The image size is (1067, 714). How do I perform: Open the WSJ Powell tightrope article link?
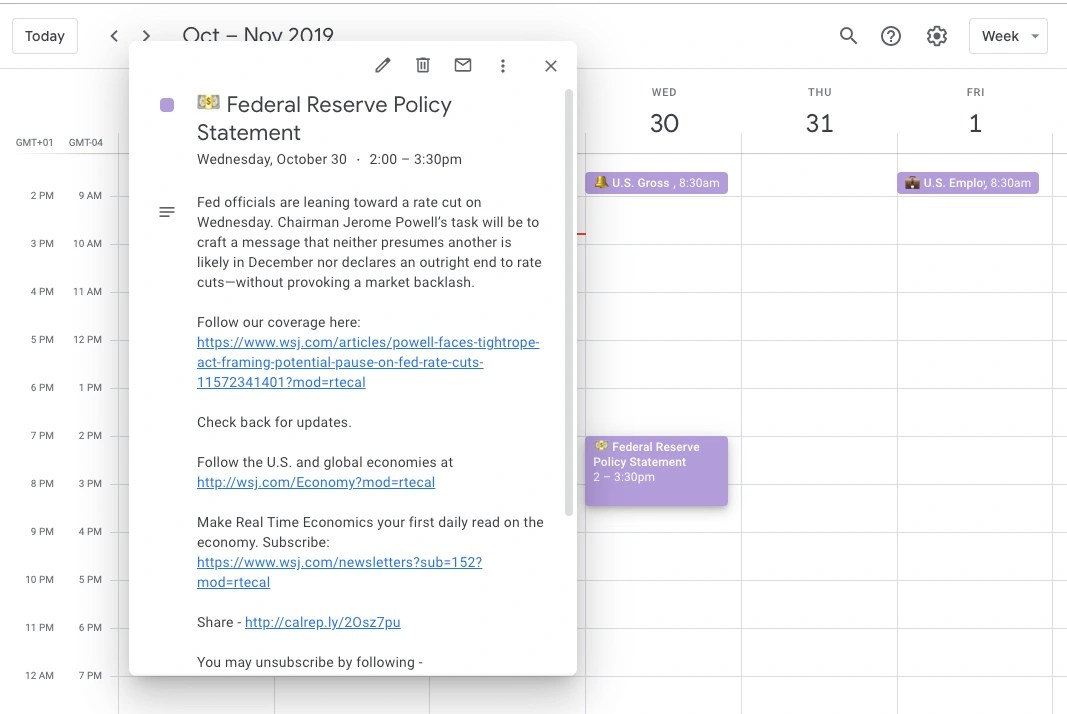pos(368,362)
